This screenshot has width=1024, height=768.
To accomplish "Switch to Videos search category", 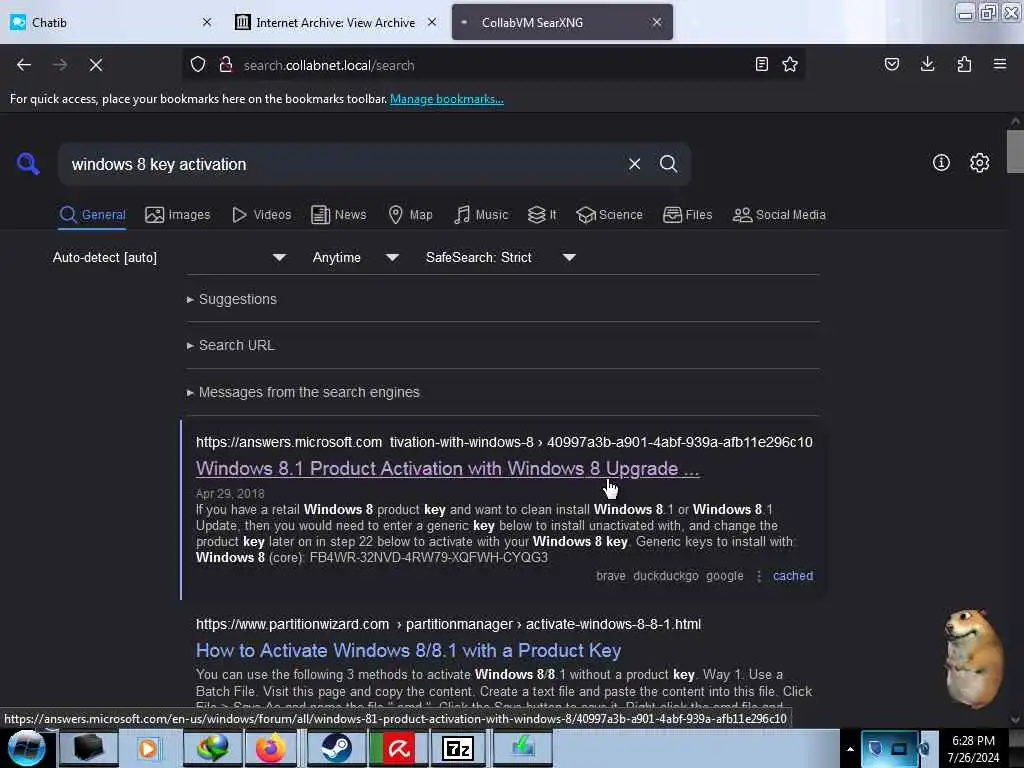I will point(261,215).
